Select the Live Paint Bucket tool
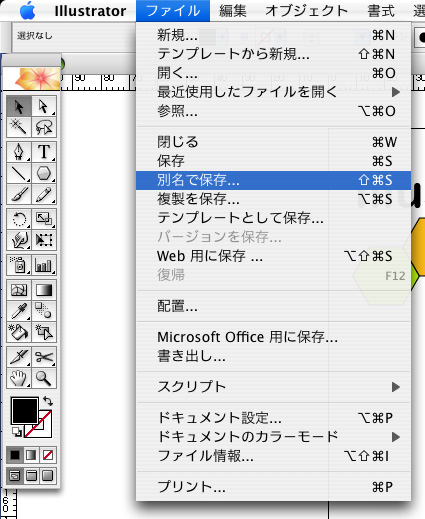The height and width of the screenshot is (519, 425). click(19, 332)
